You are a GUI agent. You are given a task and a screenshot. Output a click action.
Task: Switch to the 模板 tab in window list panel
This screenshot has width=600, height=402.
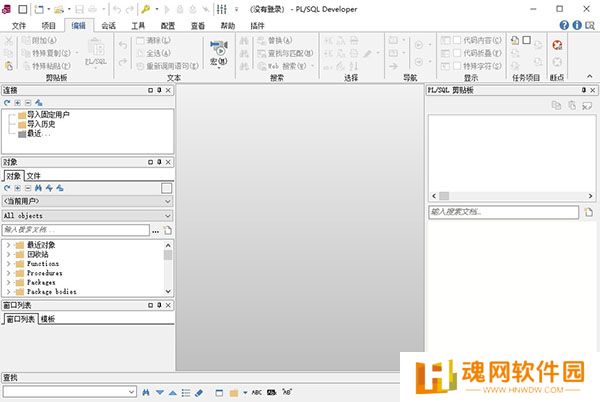[47, 319]
